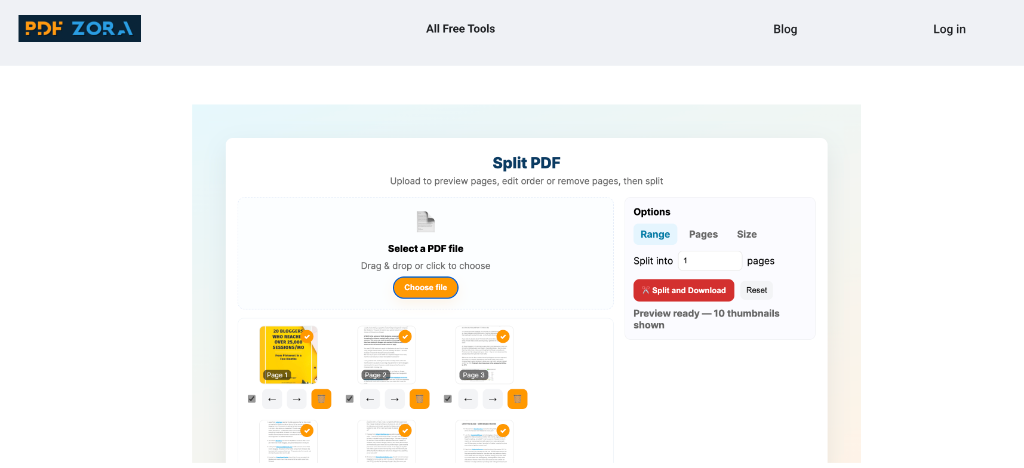Screen dimensions: 1024x468
Task: Click the PDF document icon in upload area
Action: tap(426, 222)
